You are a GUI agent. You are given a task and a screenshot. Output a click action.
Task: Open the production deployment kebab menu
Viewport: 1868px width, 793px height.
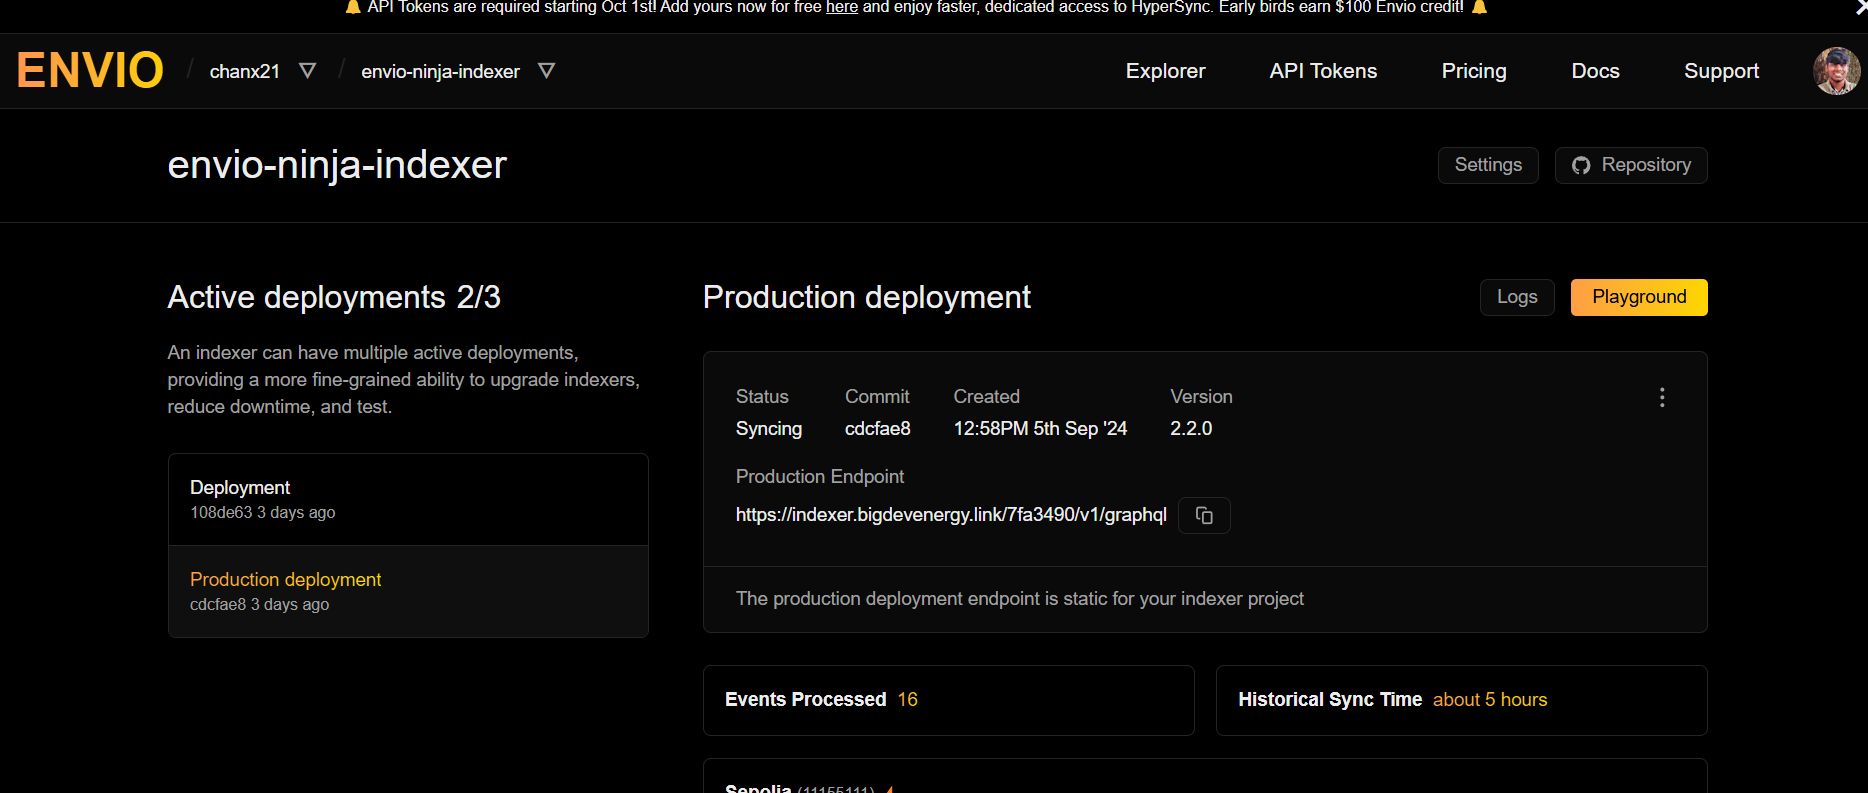coord(1662,398)
